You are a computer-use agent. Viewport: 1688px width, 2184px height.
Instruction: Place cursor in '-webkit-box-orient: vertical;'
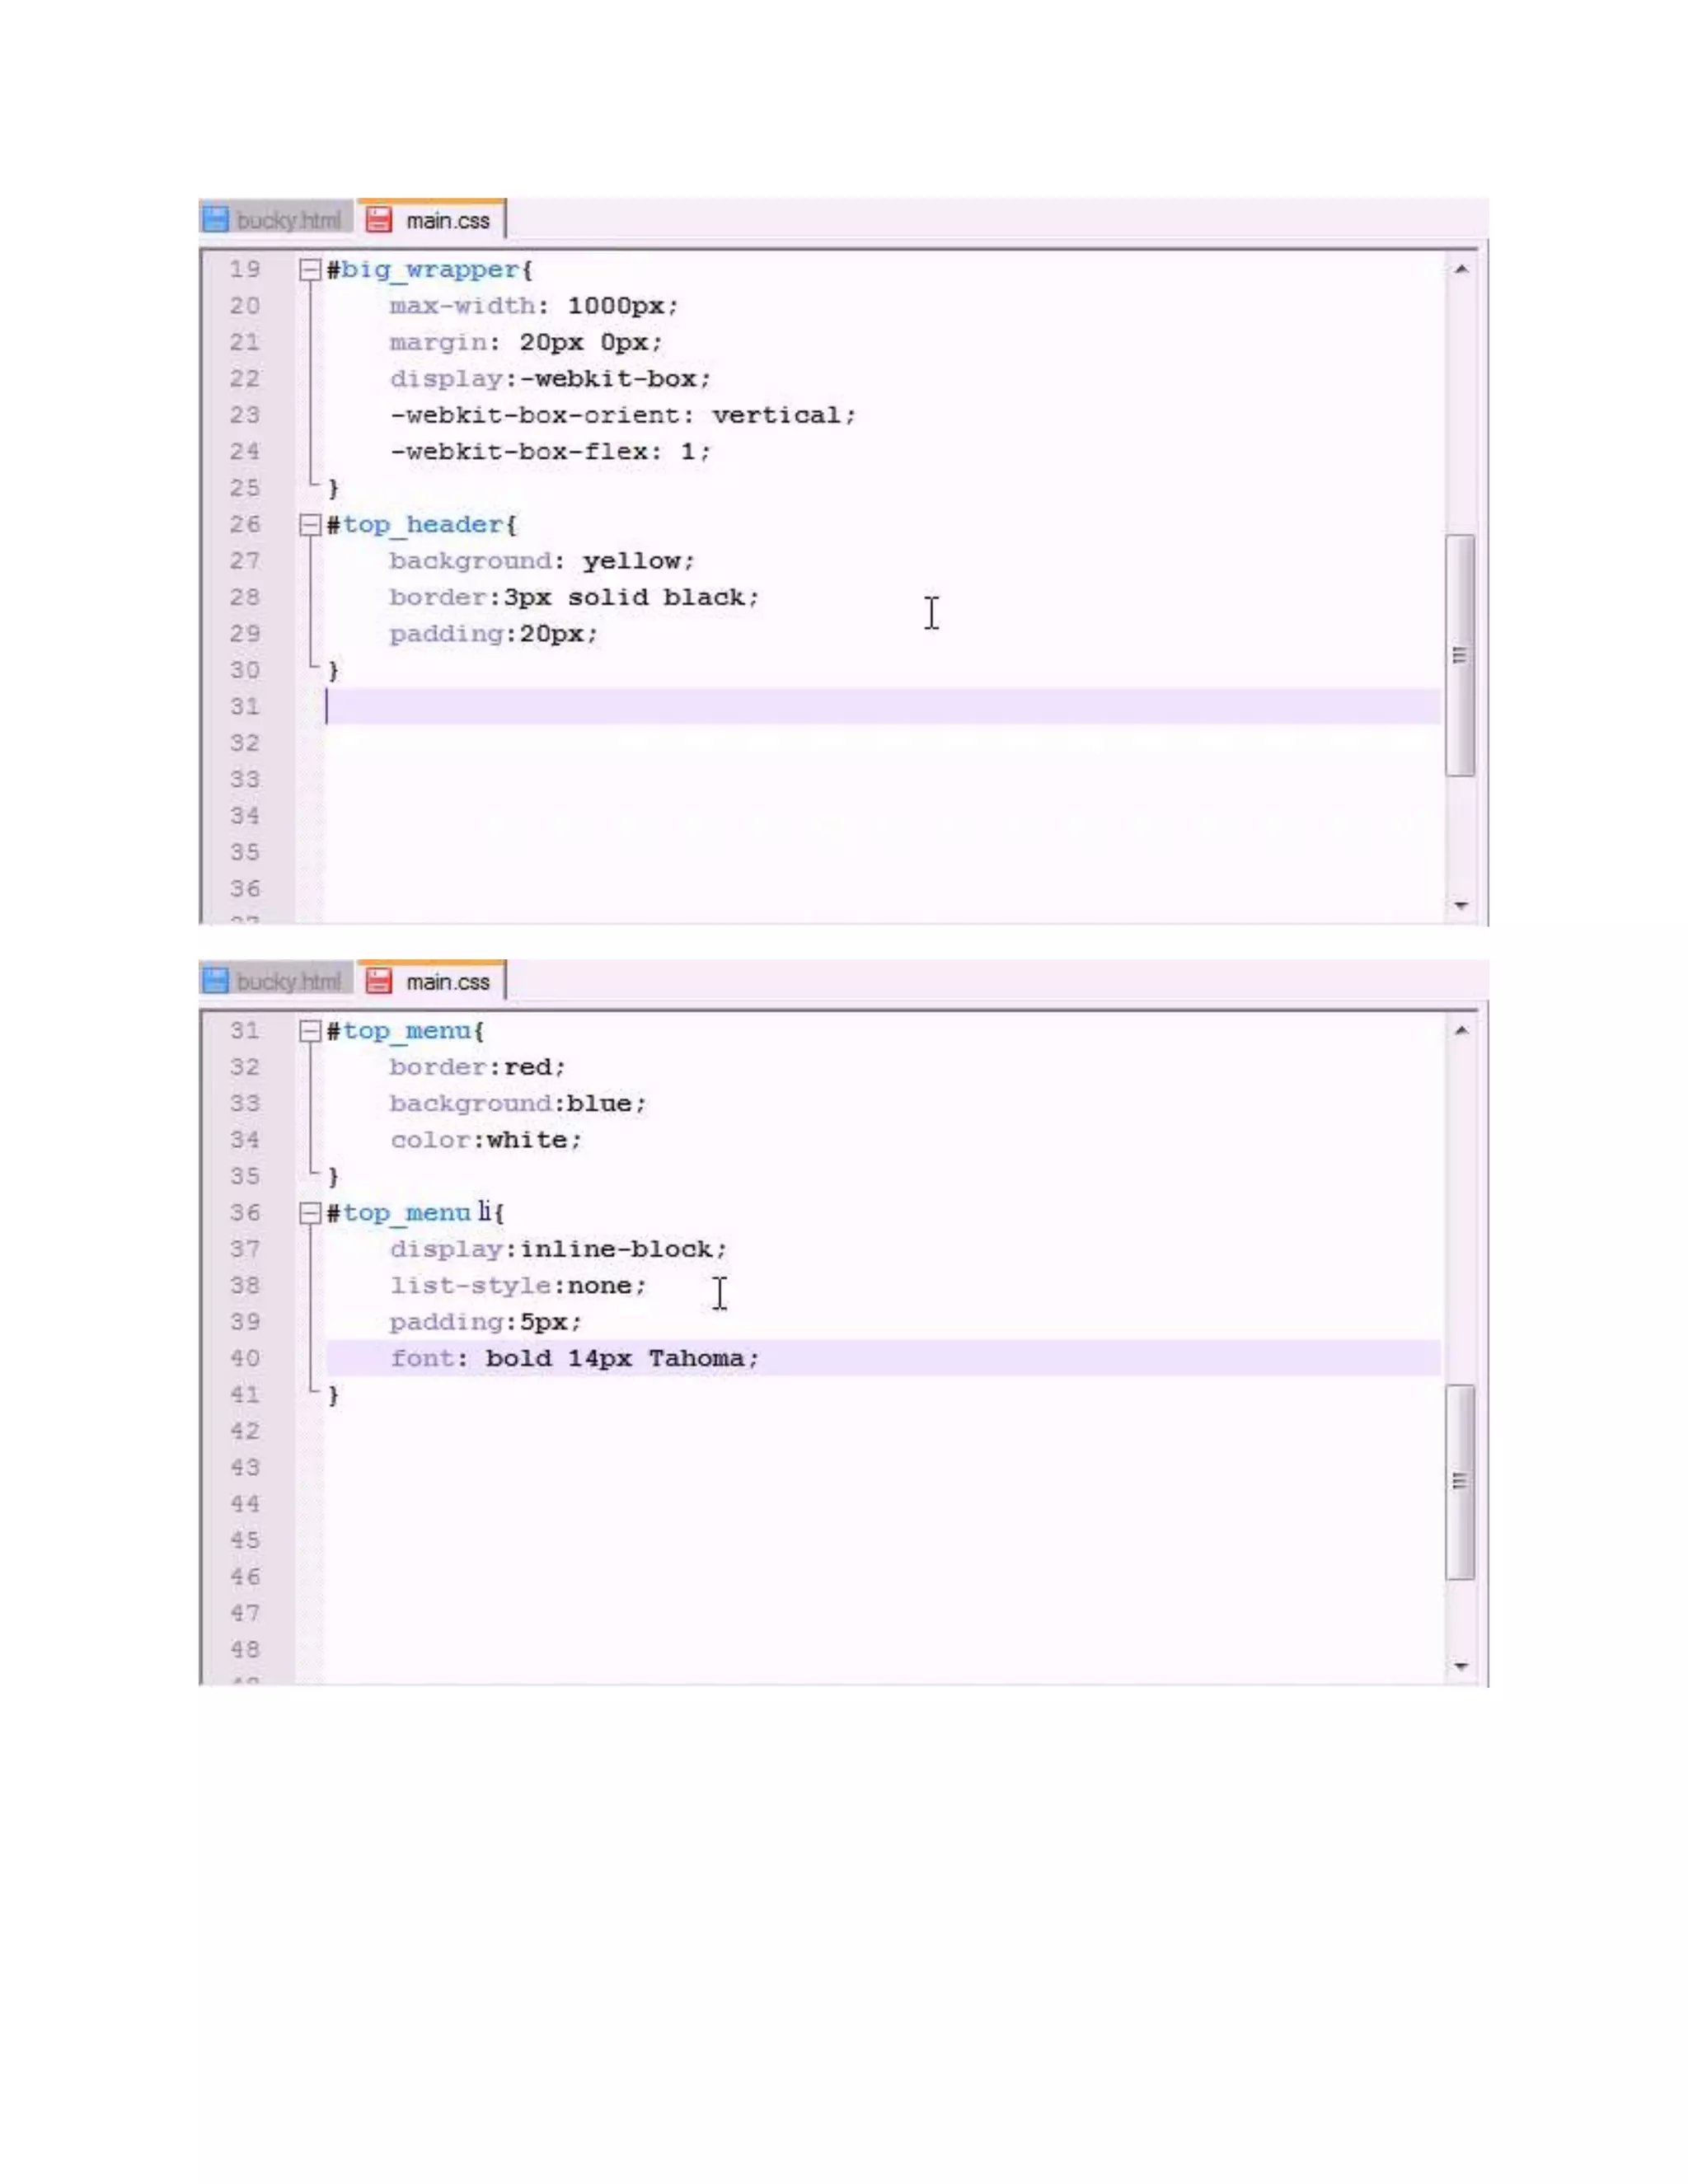623,415
